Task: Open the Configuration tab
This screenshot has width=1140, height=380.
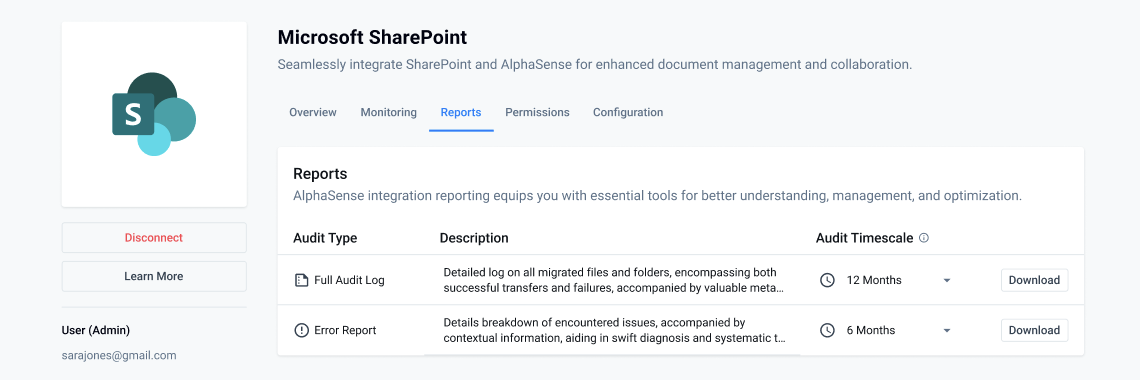Action: coord(628,113)
